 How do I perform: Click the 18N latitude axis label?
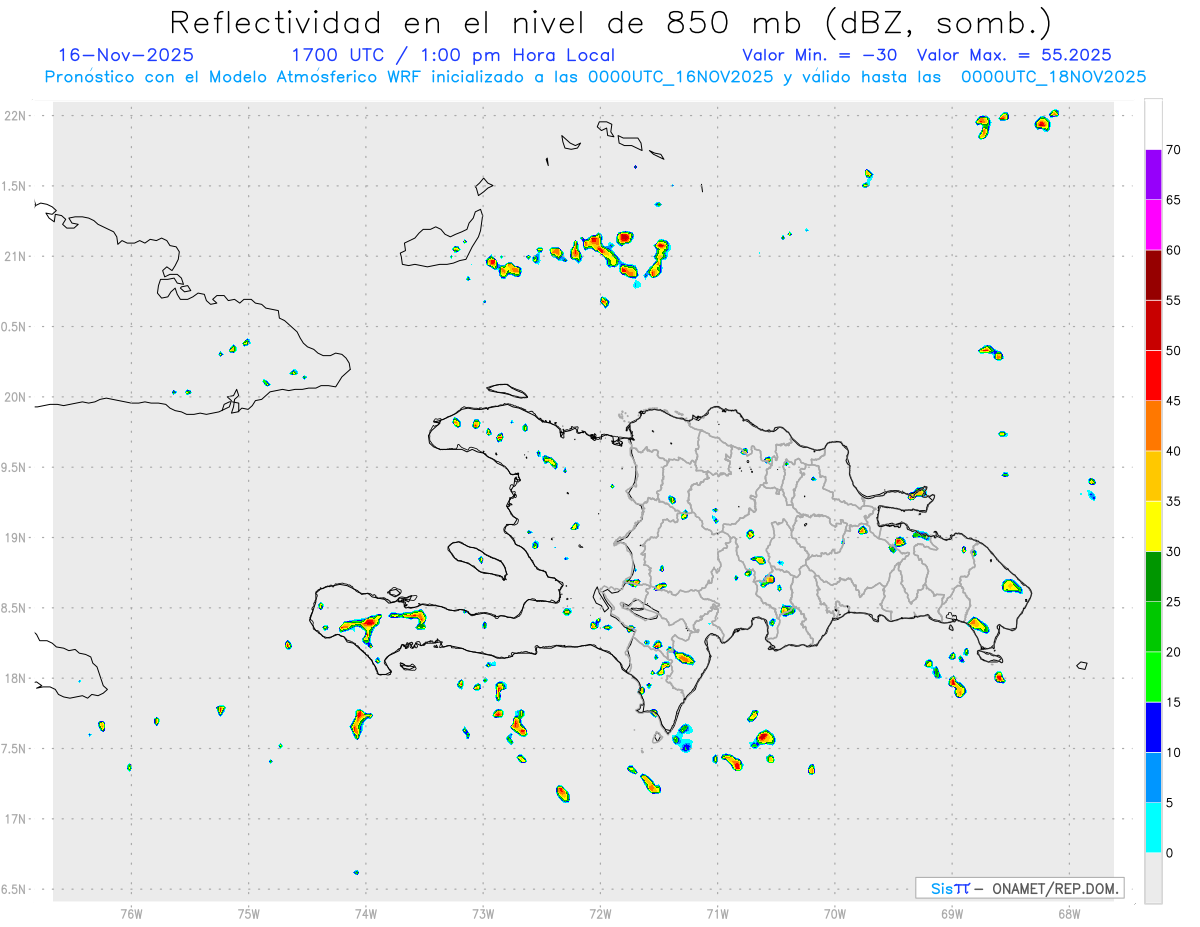point(17,678)
